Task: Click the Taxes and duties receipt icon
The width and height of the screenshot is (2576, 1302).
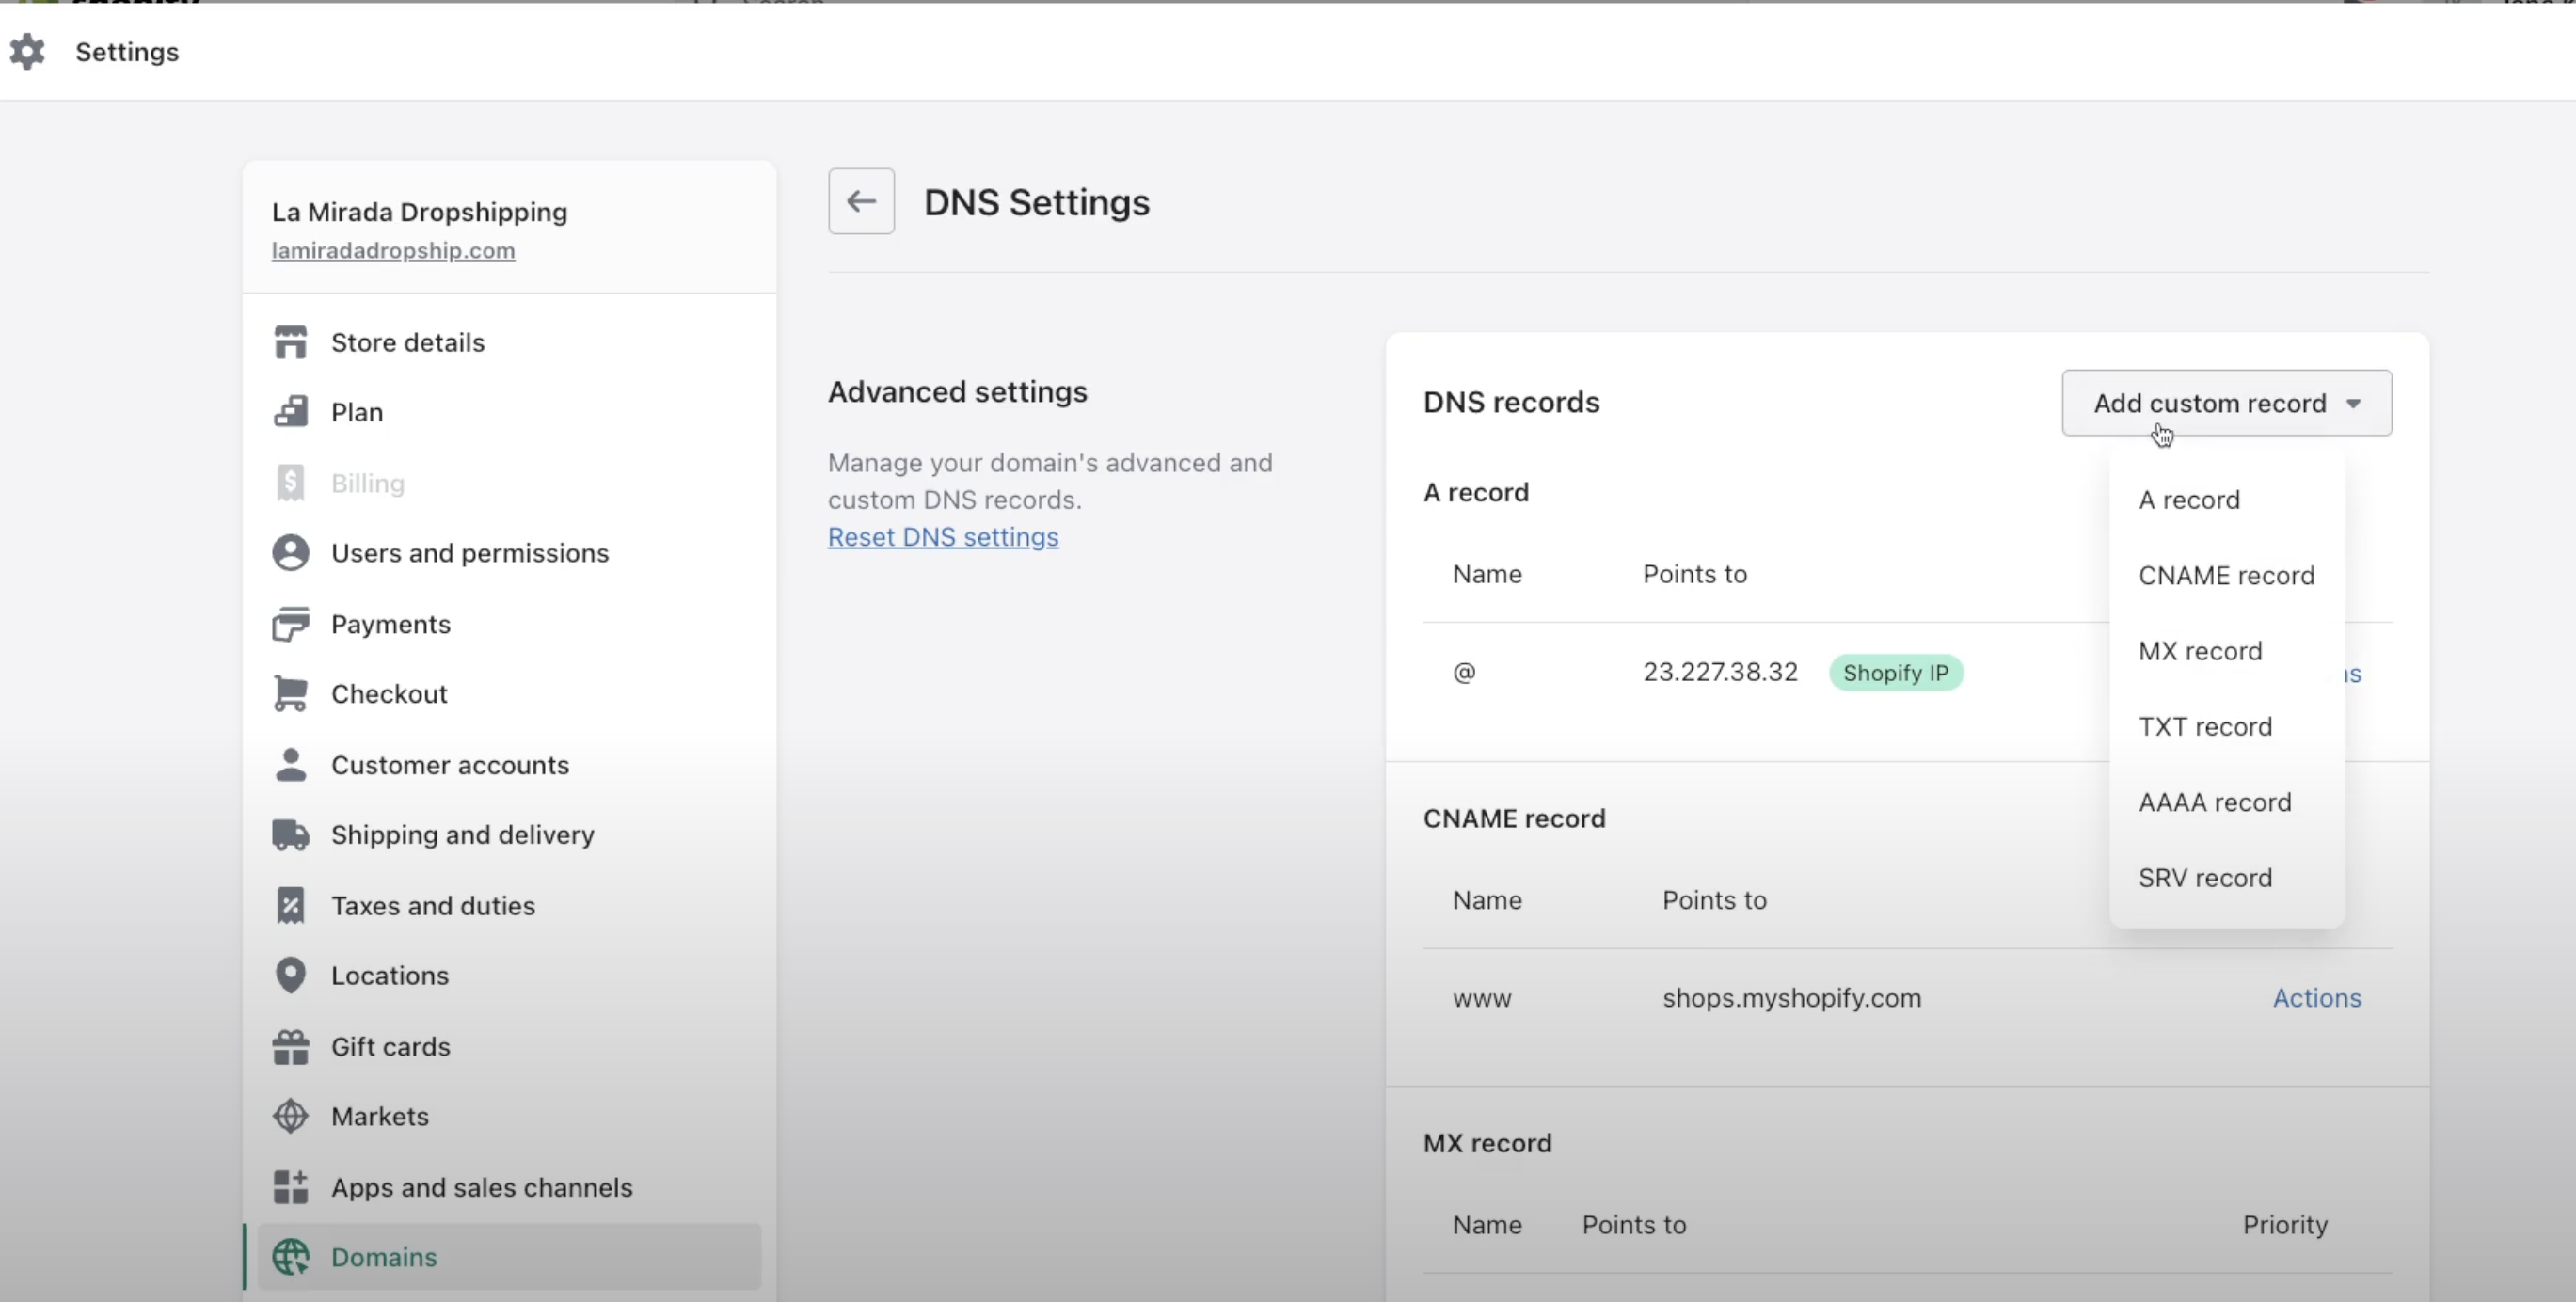Action: pos(290,905)
